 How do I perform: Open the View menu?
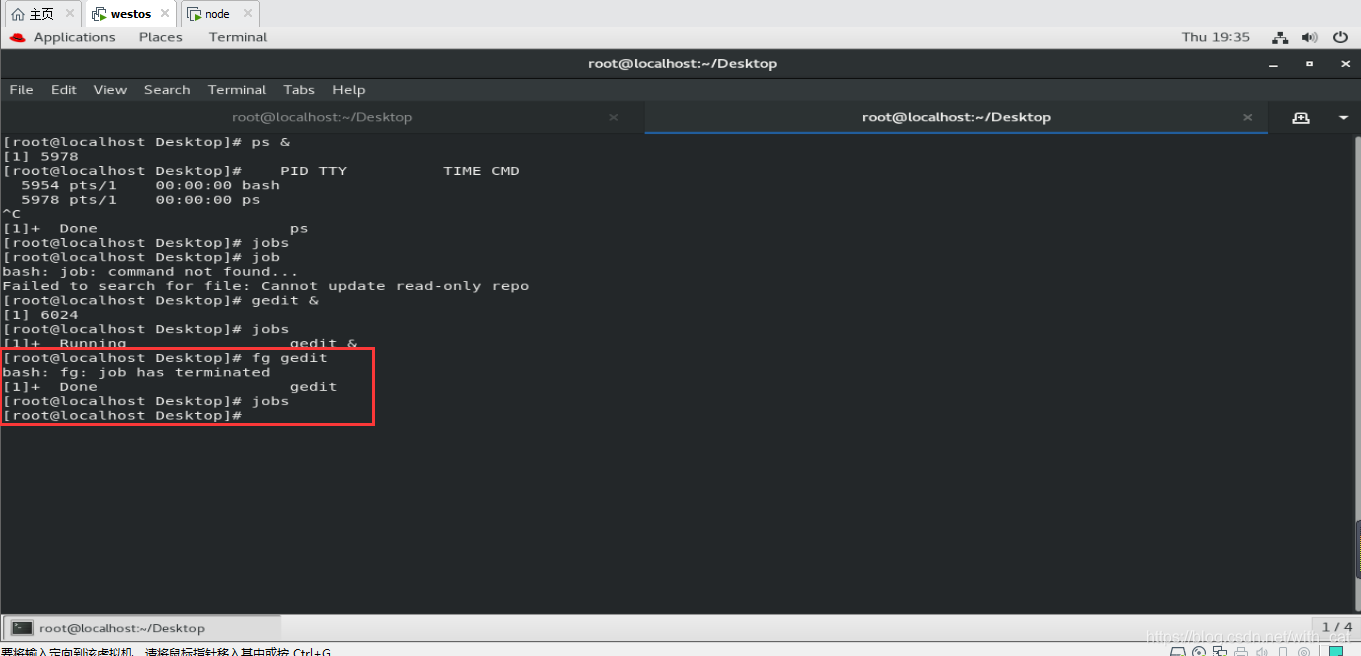(x=110, y=89)
